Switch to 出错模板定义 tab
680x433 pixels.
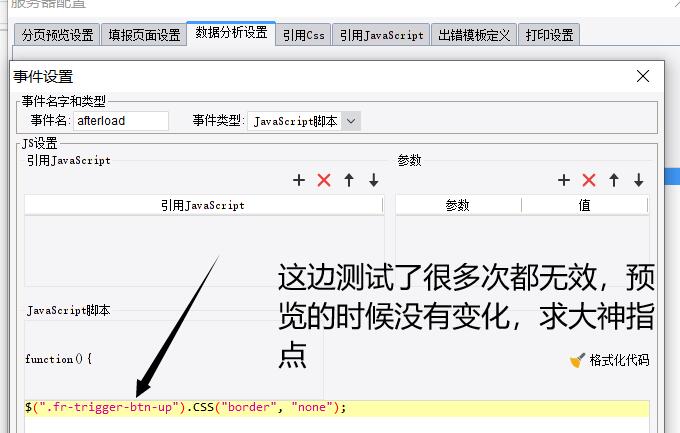[474, 35]
